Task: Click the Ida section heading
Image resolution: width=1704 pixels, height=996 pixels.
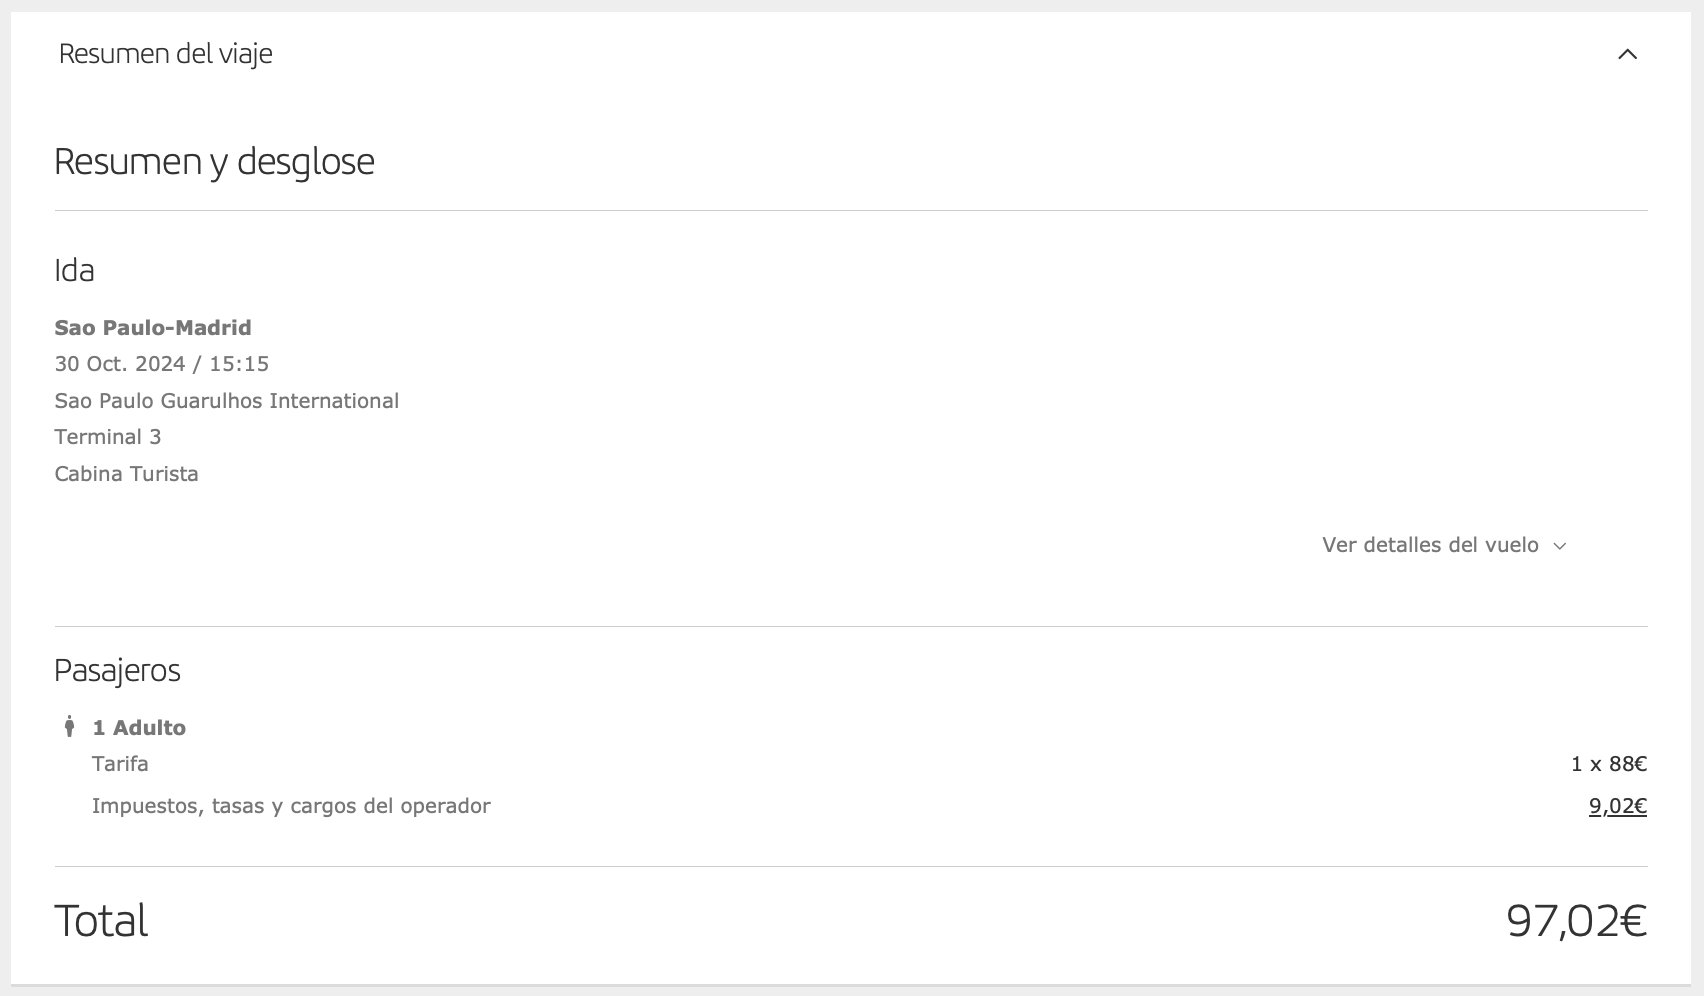Action: pos(74,270)
